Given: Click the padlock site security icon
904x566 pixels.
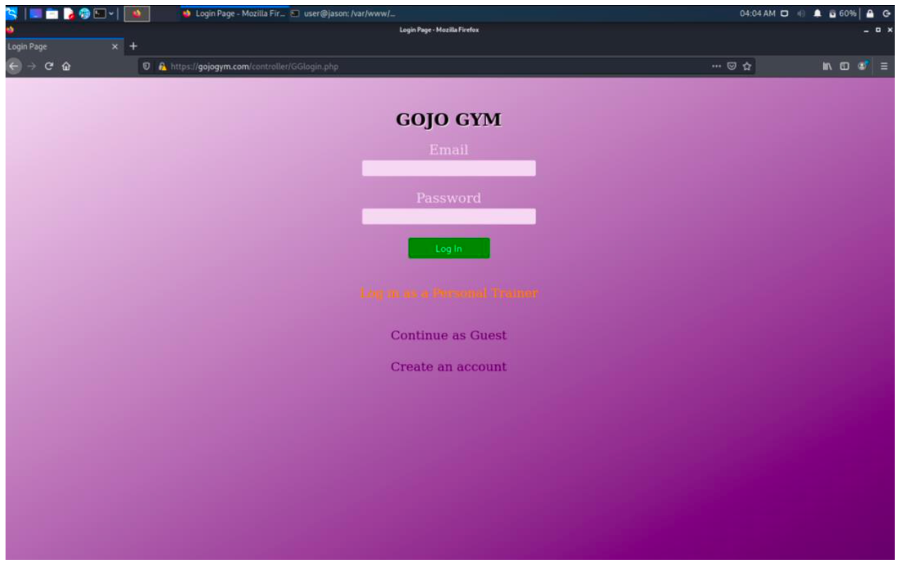Looking at the screenshot, I should [x=162, y=66].
